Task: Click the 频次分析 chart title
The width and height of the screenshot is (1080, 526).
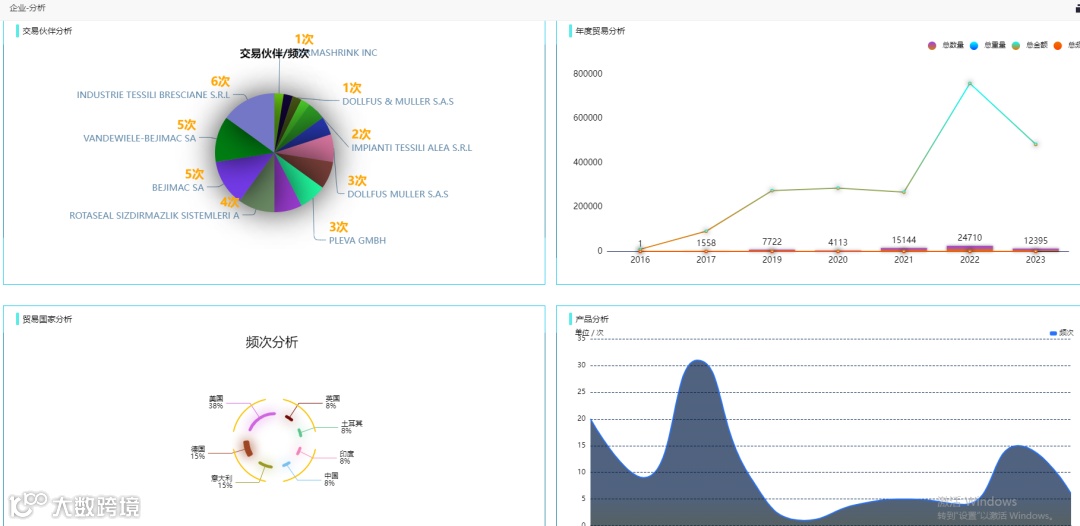Action: point(272,342)
